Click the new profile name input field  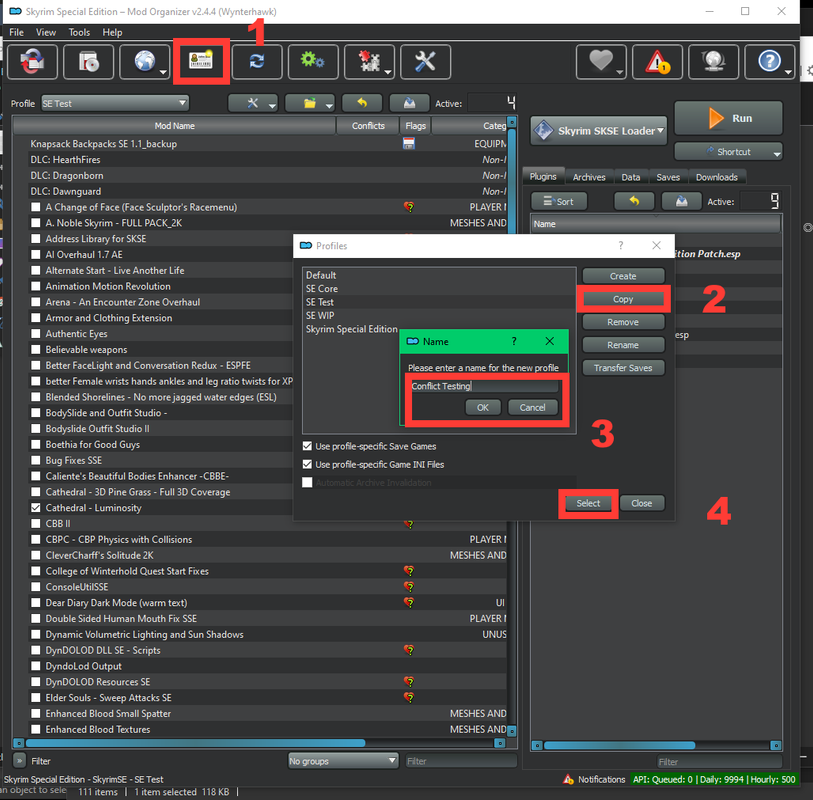click(484, 386)
